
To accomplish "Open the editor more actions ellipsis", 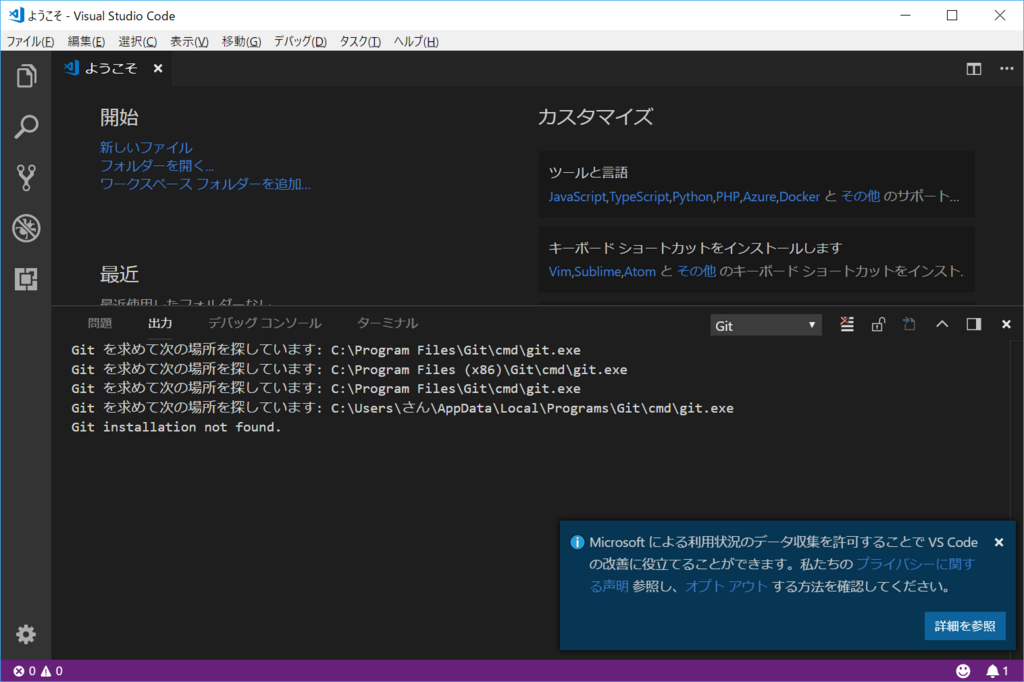I will (x=1006, y=69).
